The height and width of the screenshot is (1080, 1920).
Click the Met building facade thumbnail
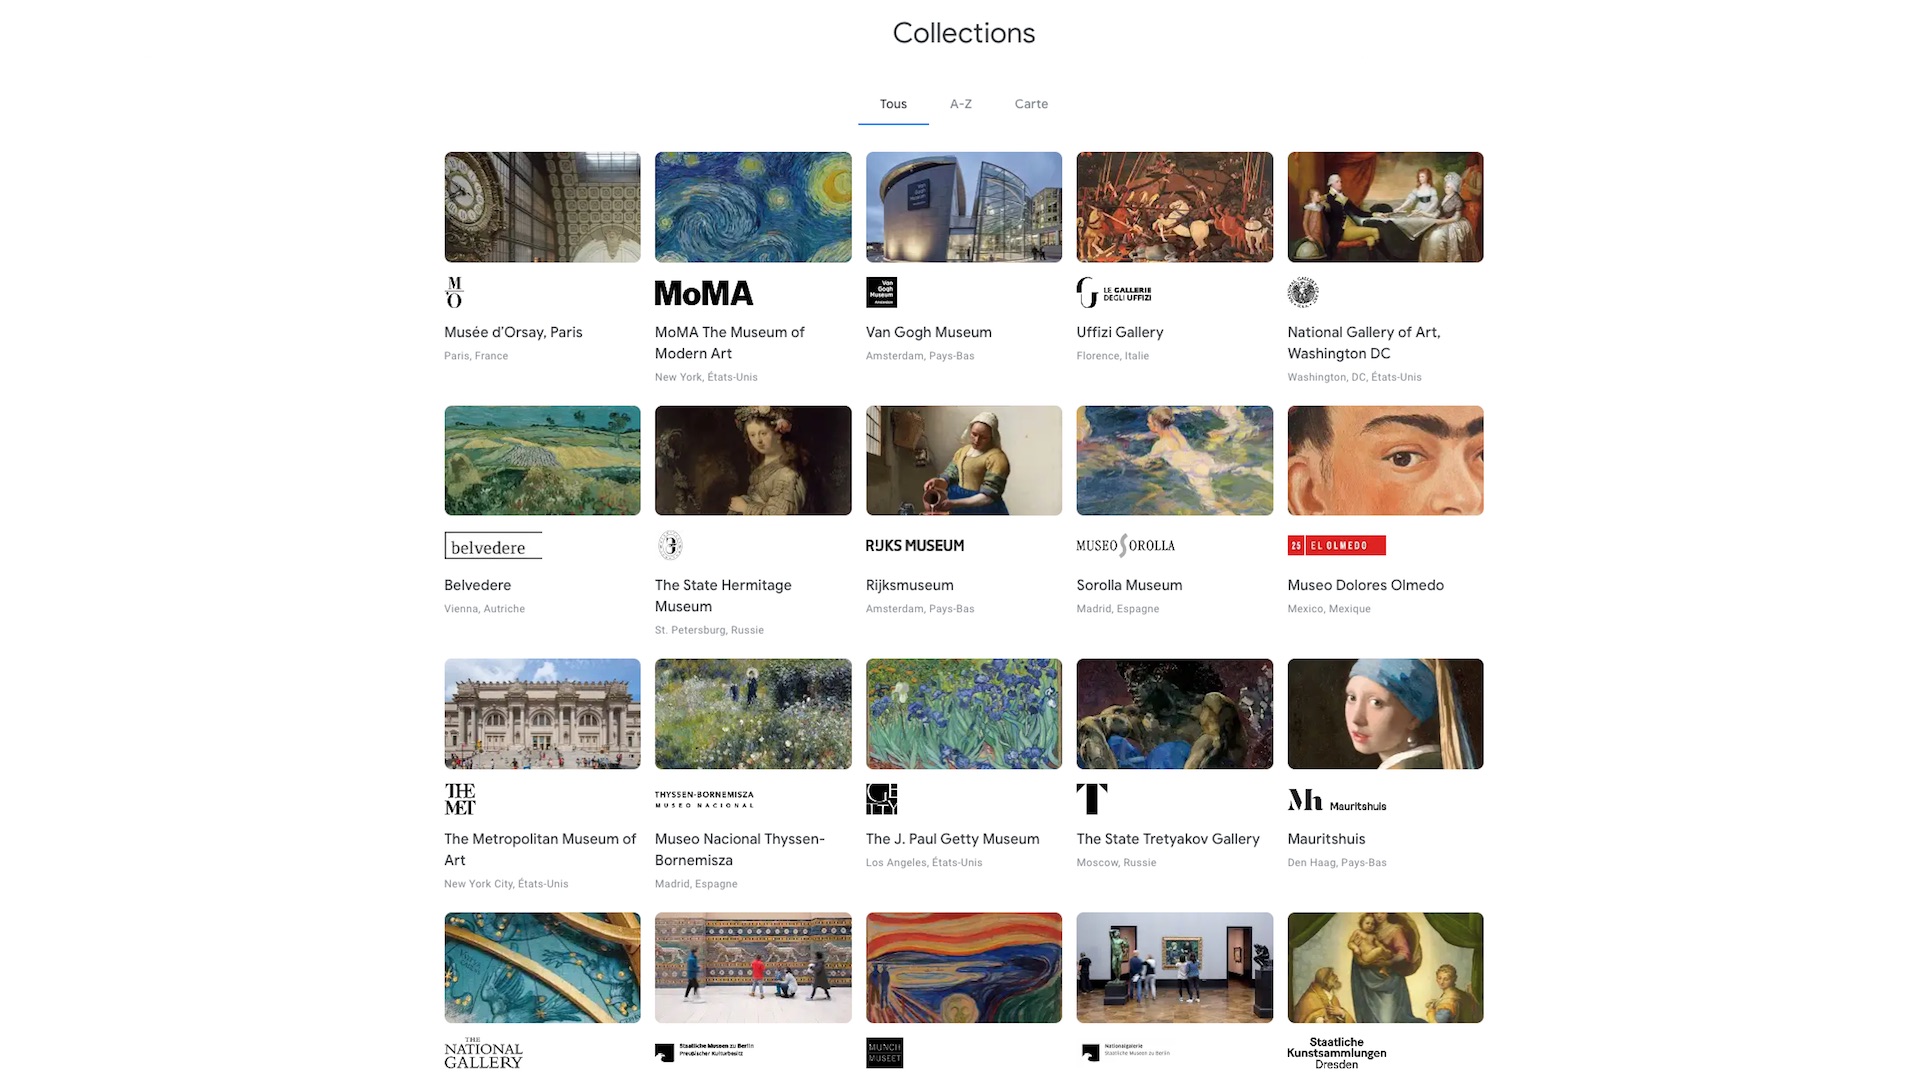coord(542,714)
